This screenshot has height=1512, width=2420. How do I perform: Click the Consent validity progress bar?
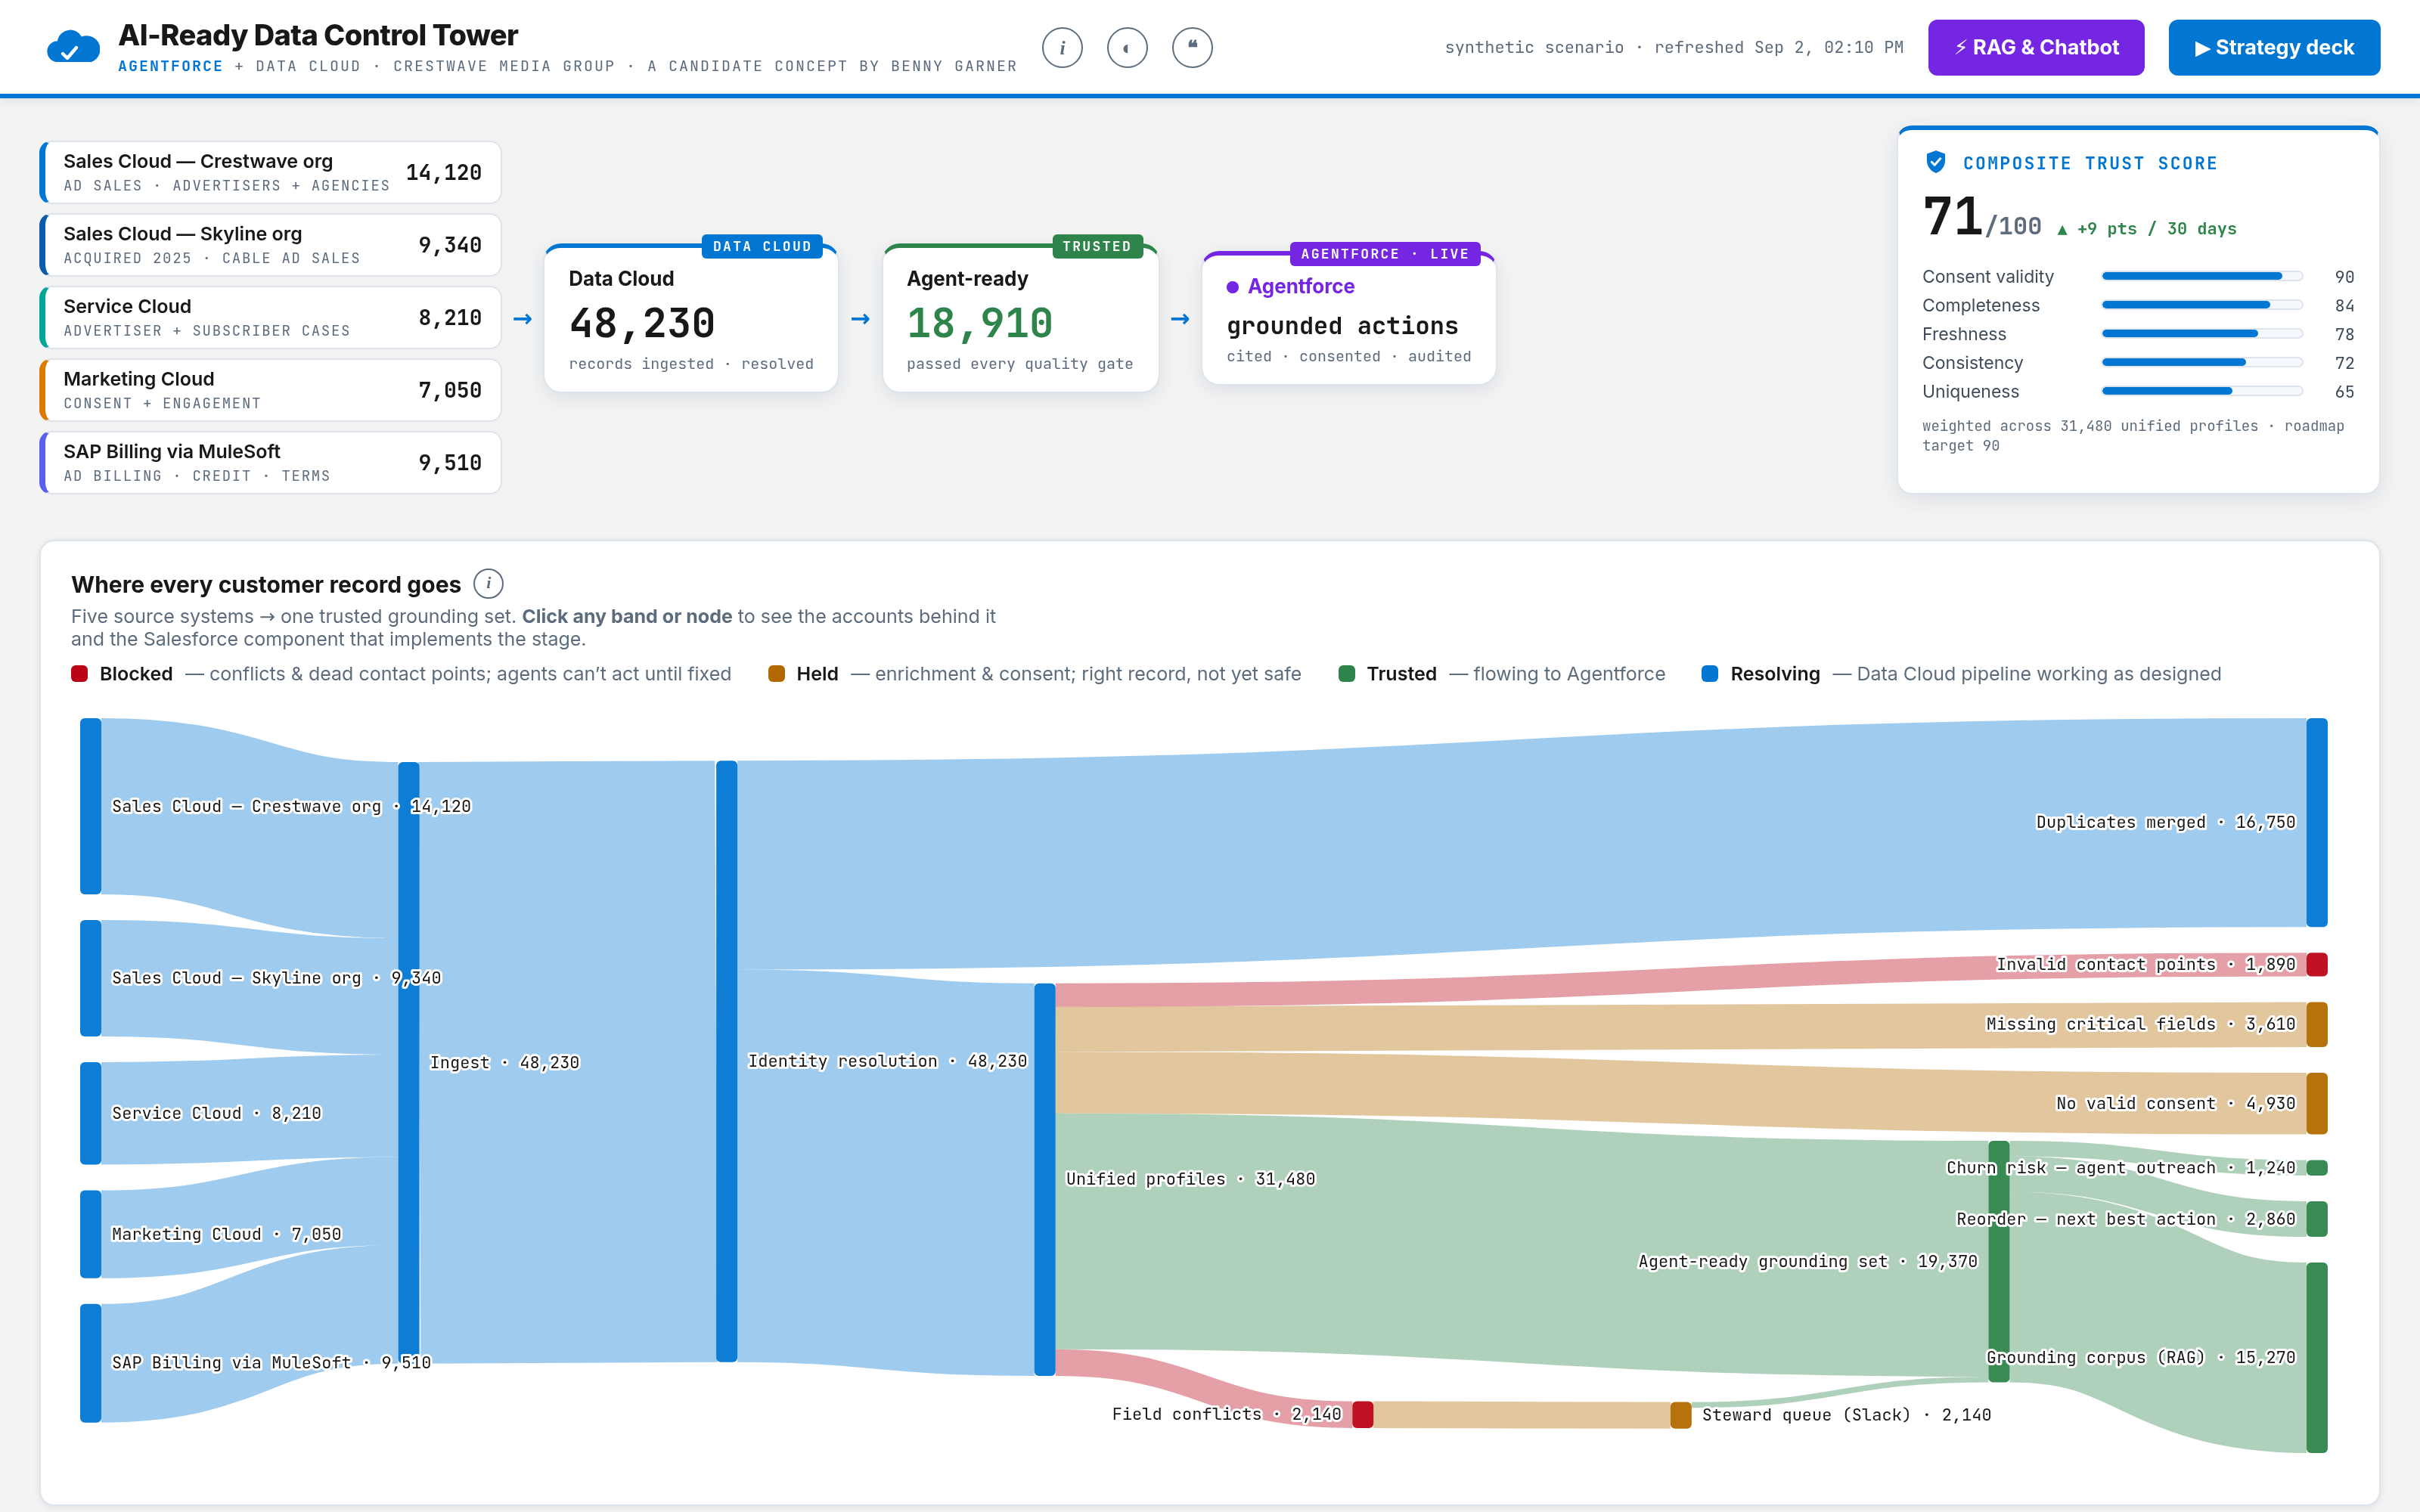pyautogui.click(x=2202, y=276)
